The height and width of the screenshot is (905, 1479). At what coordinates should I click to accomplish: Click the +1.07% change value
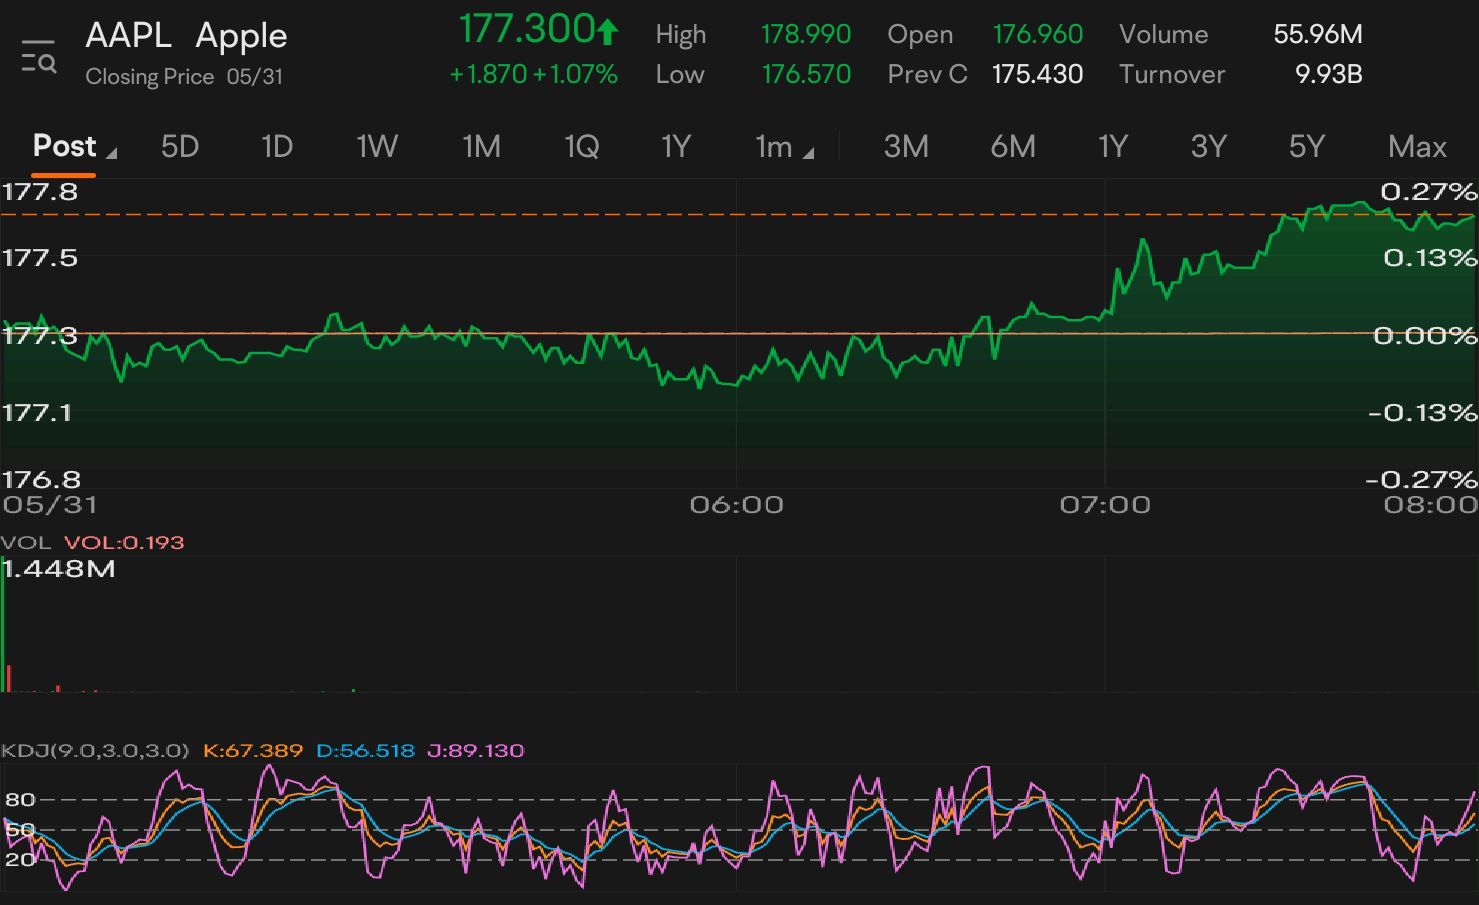575,75
